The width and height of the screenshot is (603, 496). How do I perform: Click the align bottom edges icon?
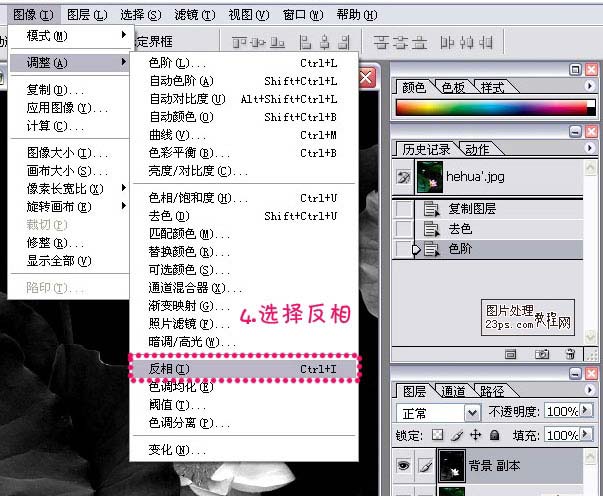tap(277, 42)
